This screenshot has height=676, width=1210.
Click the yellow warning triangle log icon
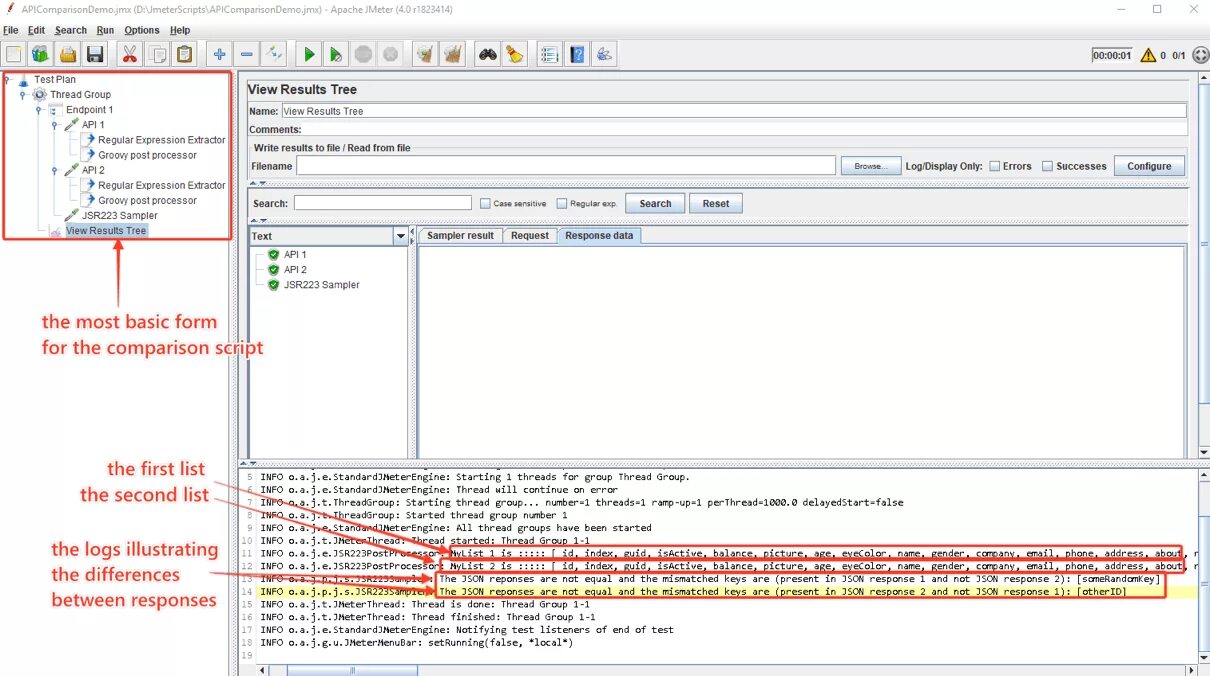coord(1147,56)
